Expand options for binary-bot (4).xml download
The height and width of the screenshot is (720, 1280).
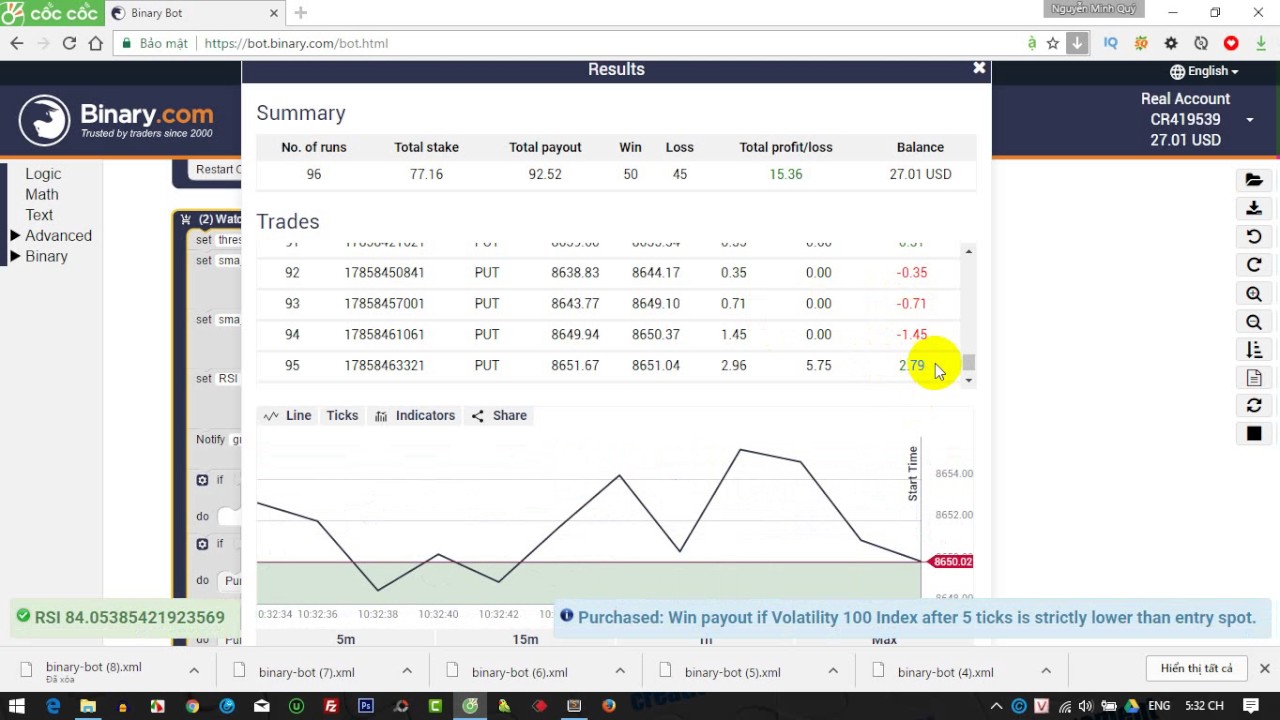(1046, 671)
